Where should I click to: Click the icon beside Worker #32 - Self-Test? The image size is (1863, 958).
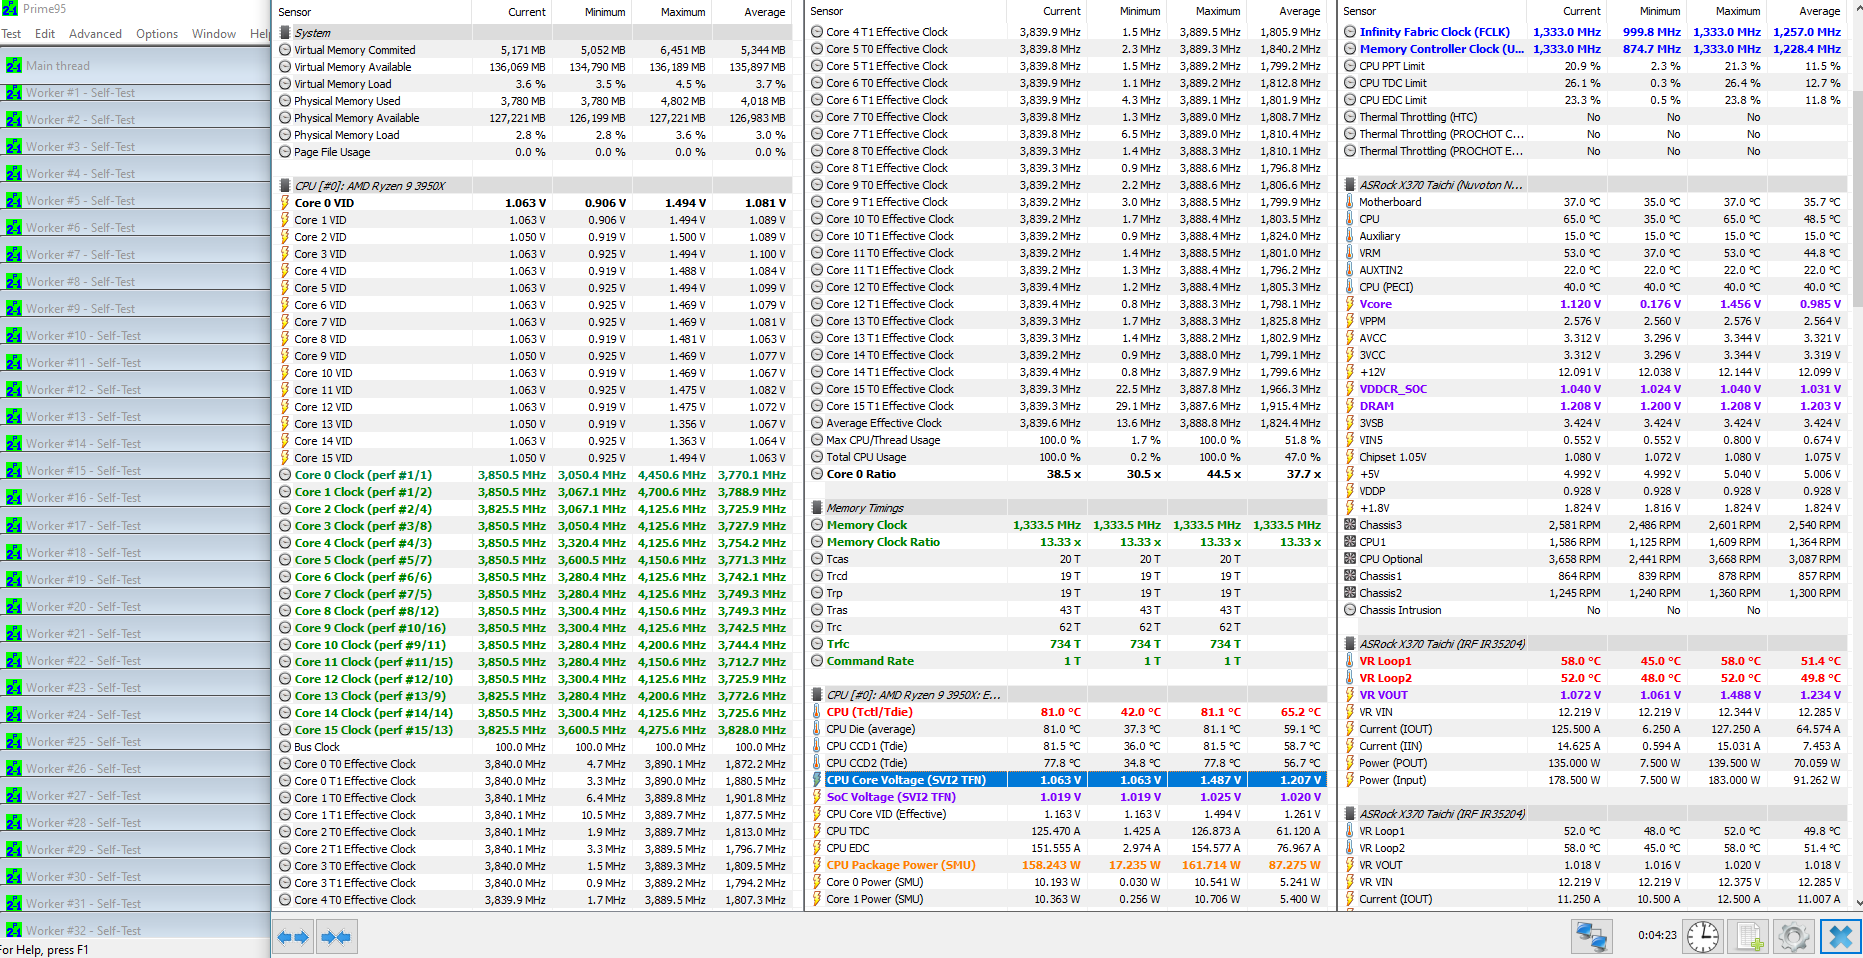tap(14, 931)
